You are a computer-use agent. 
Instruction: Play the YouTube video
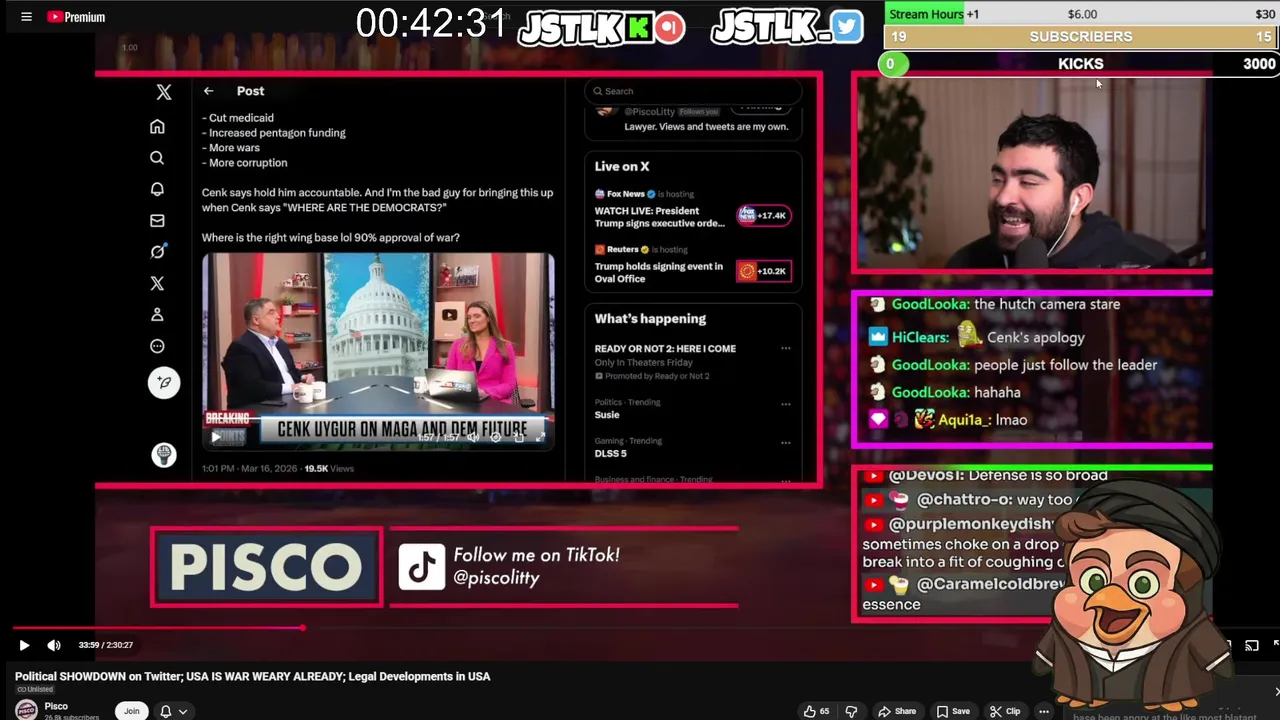click(24, 645)
